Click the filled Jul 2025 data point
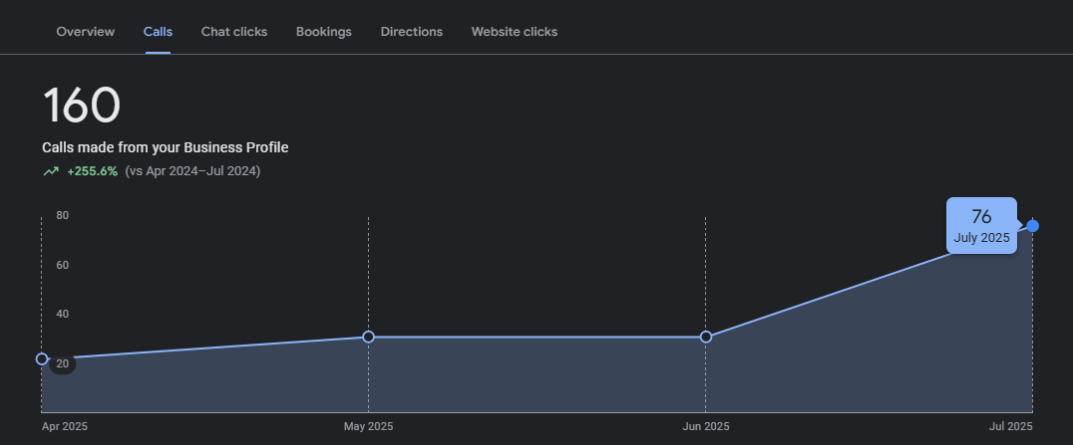 pyautogui.click(x=1032, y=226)
